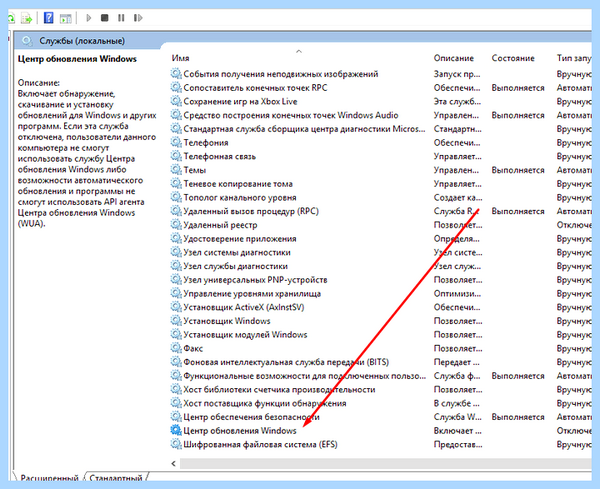Click the Start Service play icon
Viewport: 600px width, 489px height.
coord(89,18)
